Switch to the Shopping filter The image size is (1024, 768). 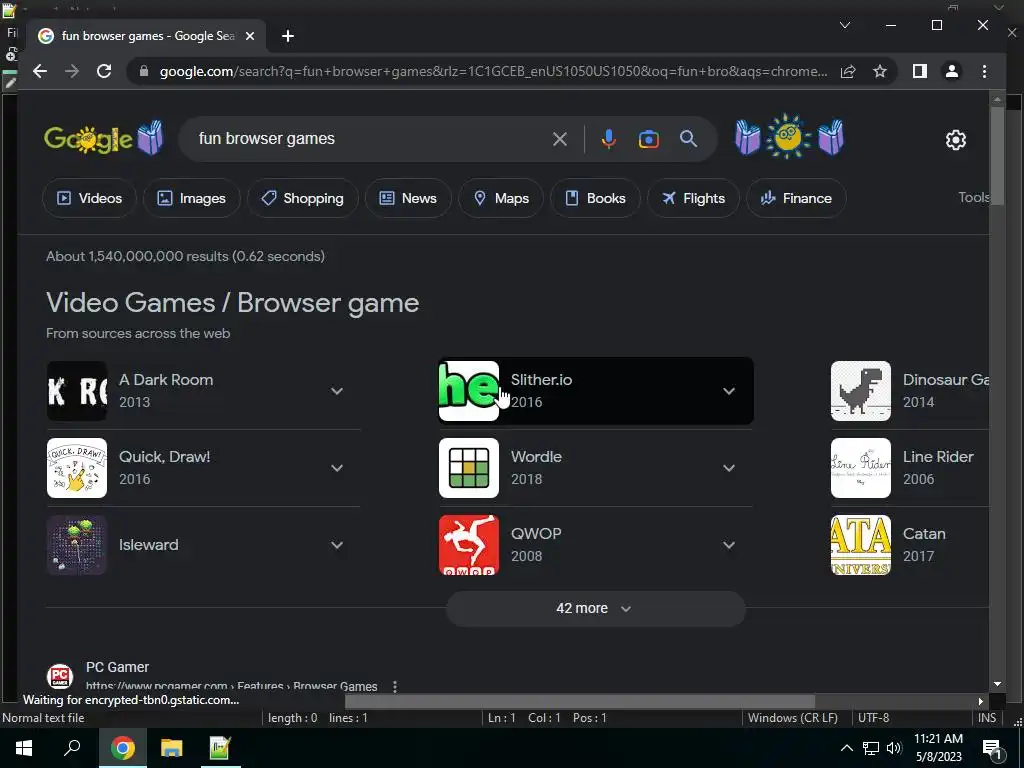click(302, 198)
